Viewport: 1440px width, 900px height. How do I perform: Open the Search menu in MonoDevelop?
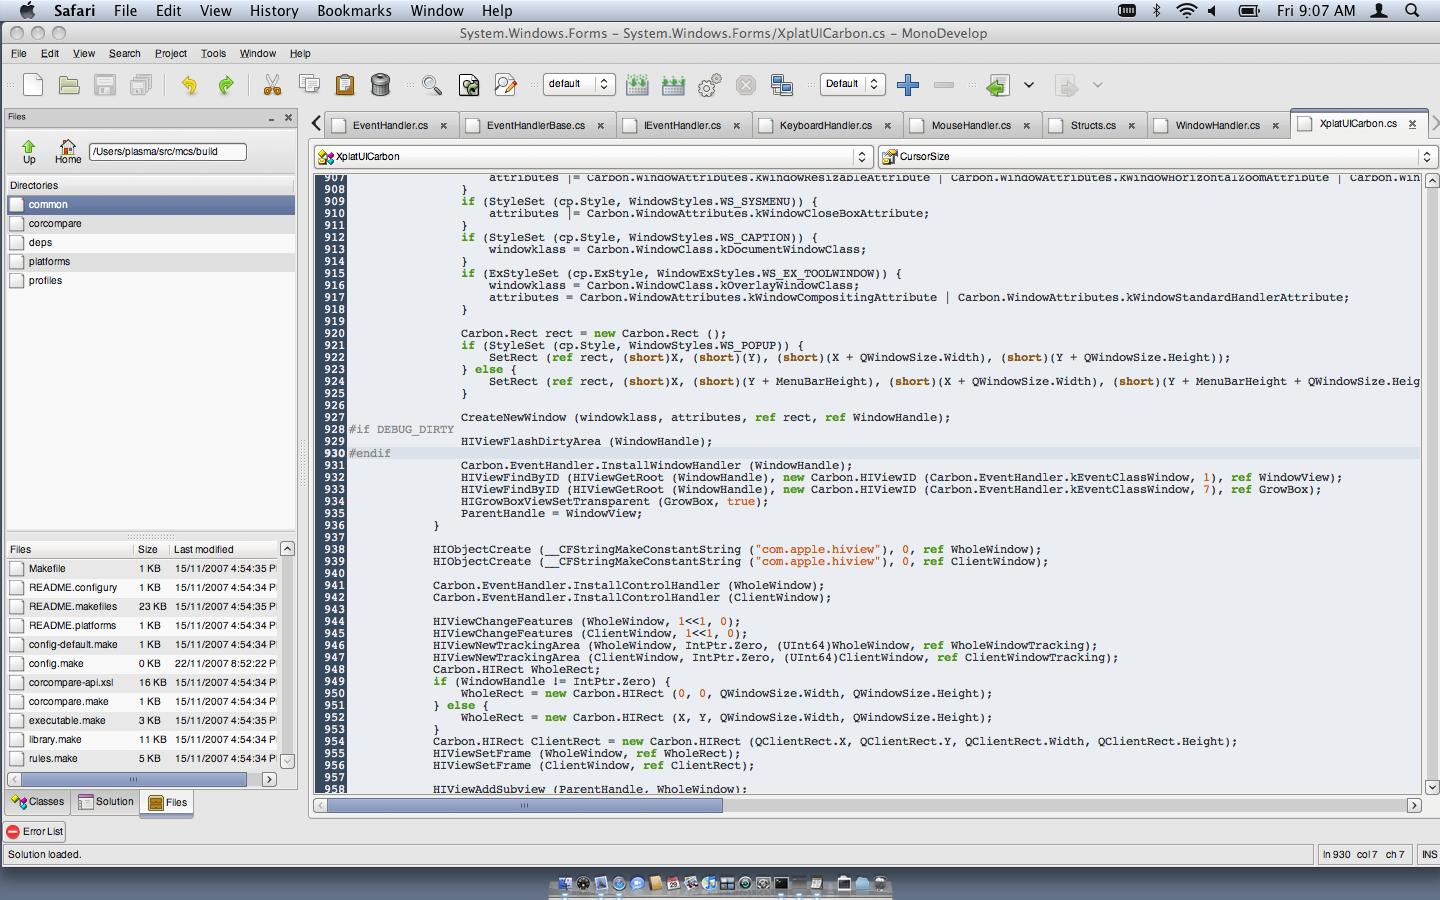125,54
